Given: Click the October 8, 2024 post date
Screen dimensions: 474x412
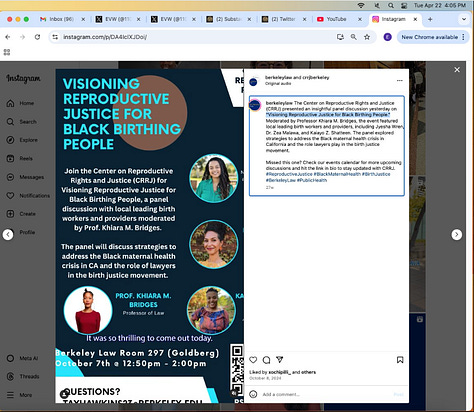Looking at the screenshot, I should (265, 378).
